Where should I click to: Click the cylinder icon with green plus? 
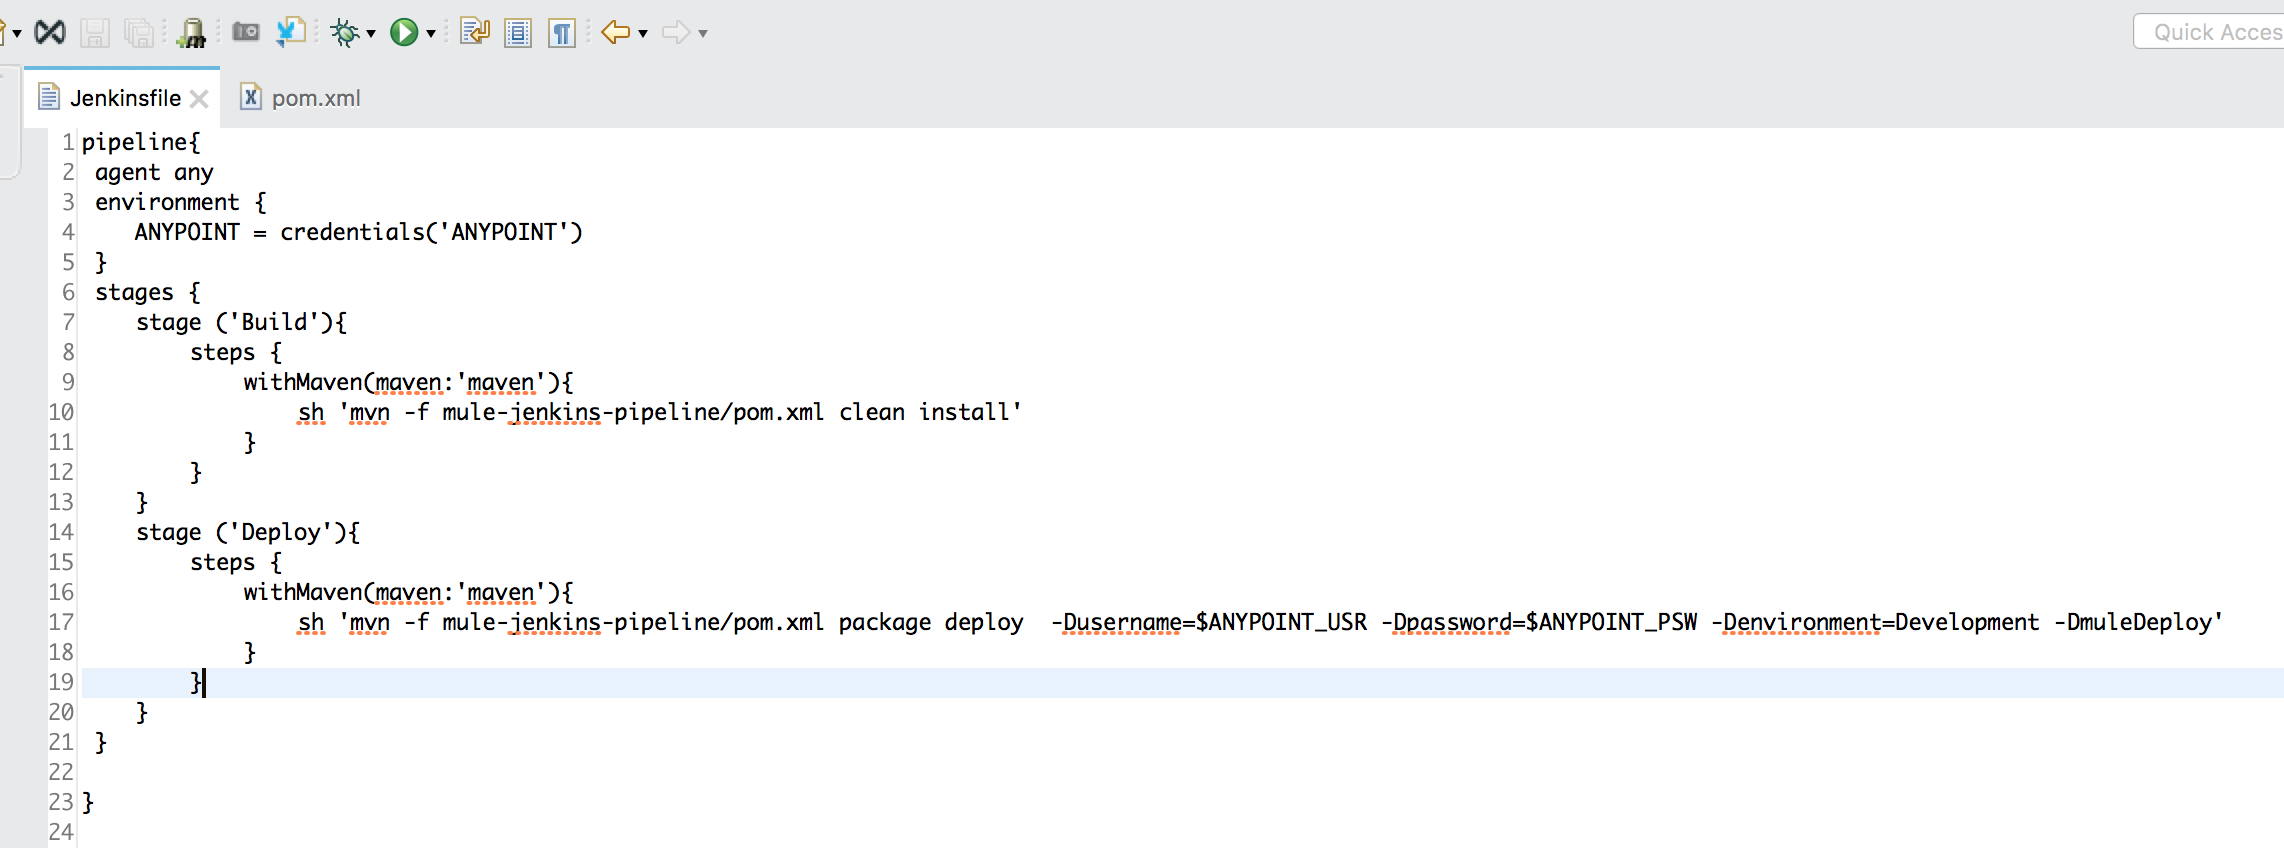coord(191,33)
